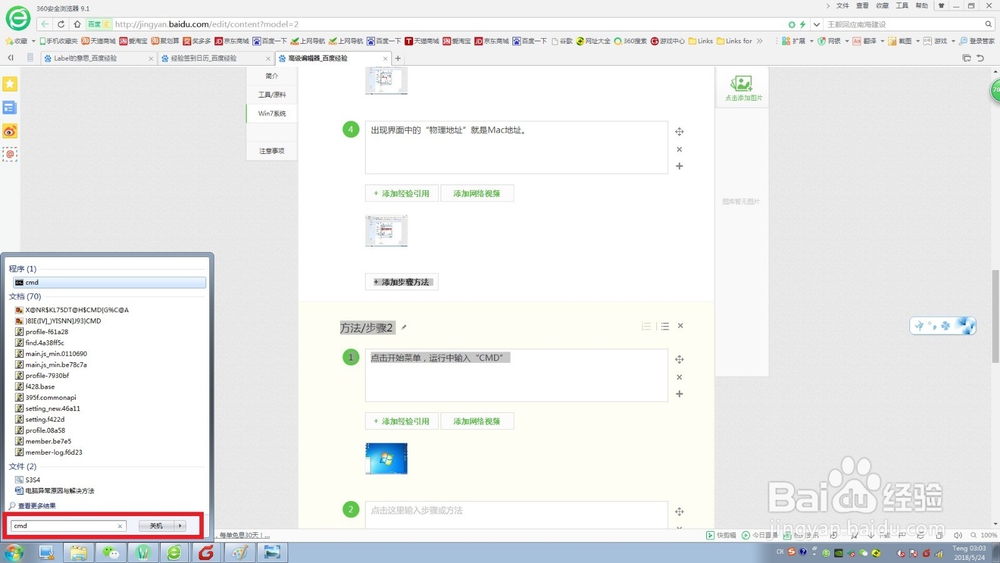Add a step after CMD step 1
This screenshot has height=563, width=1000.
[679, 393]
